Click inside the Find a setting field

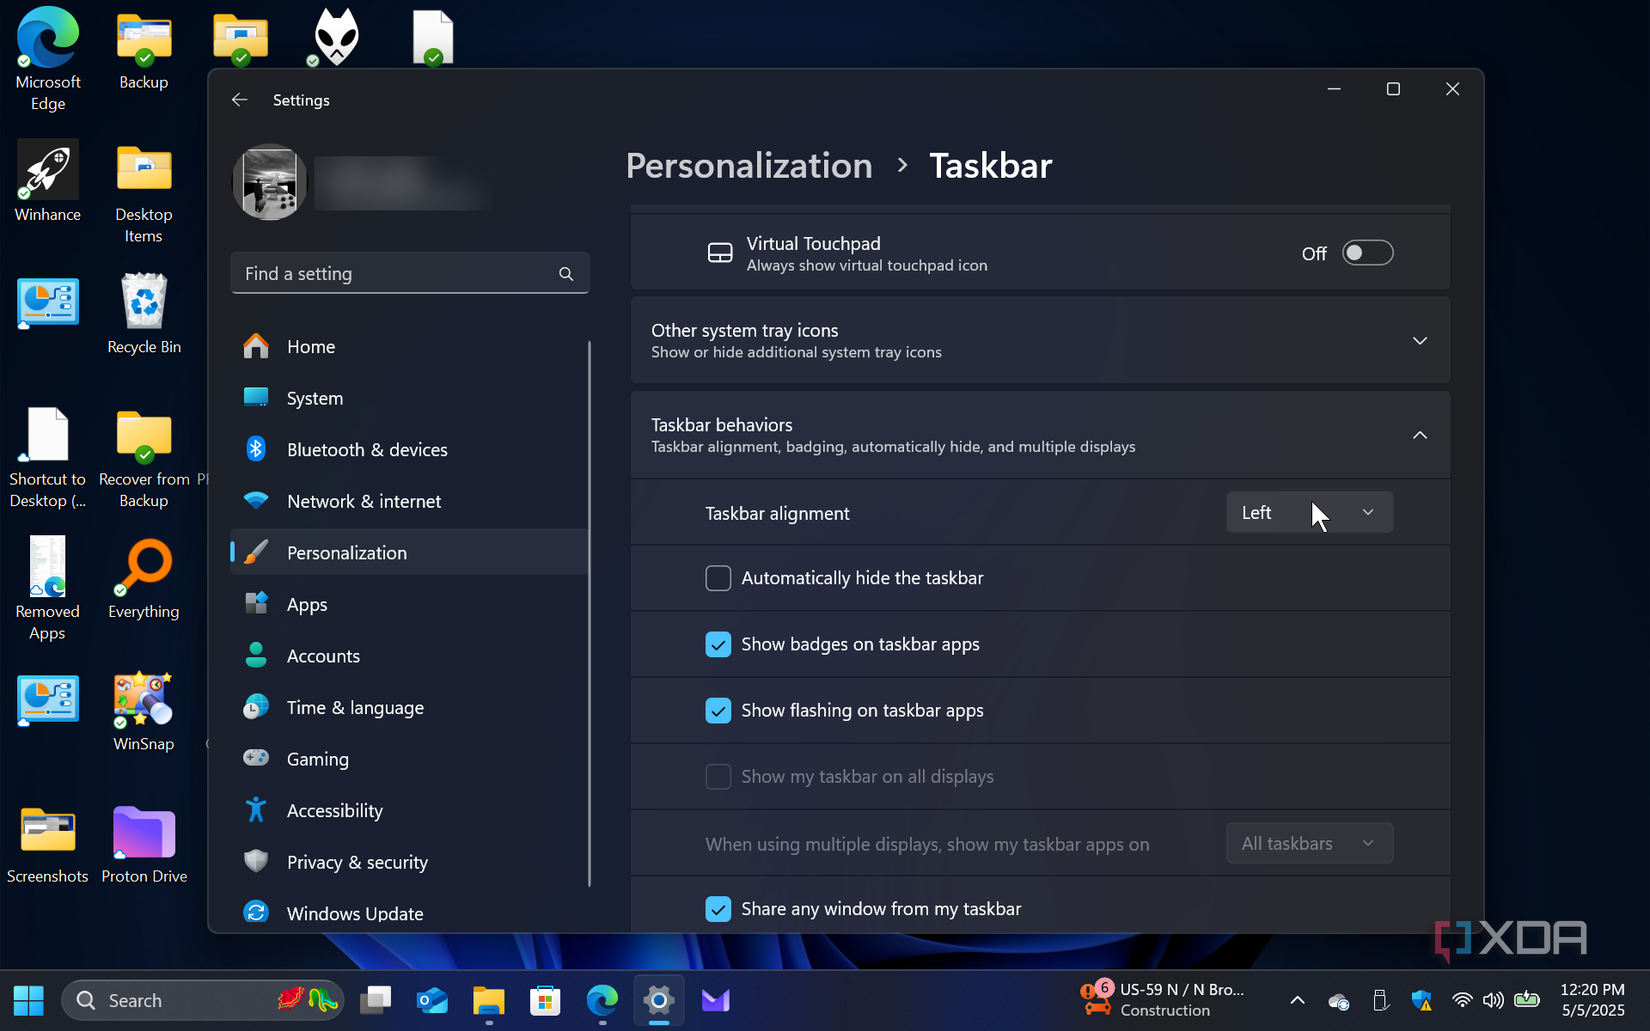[410, 274]
